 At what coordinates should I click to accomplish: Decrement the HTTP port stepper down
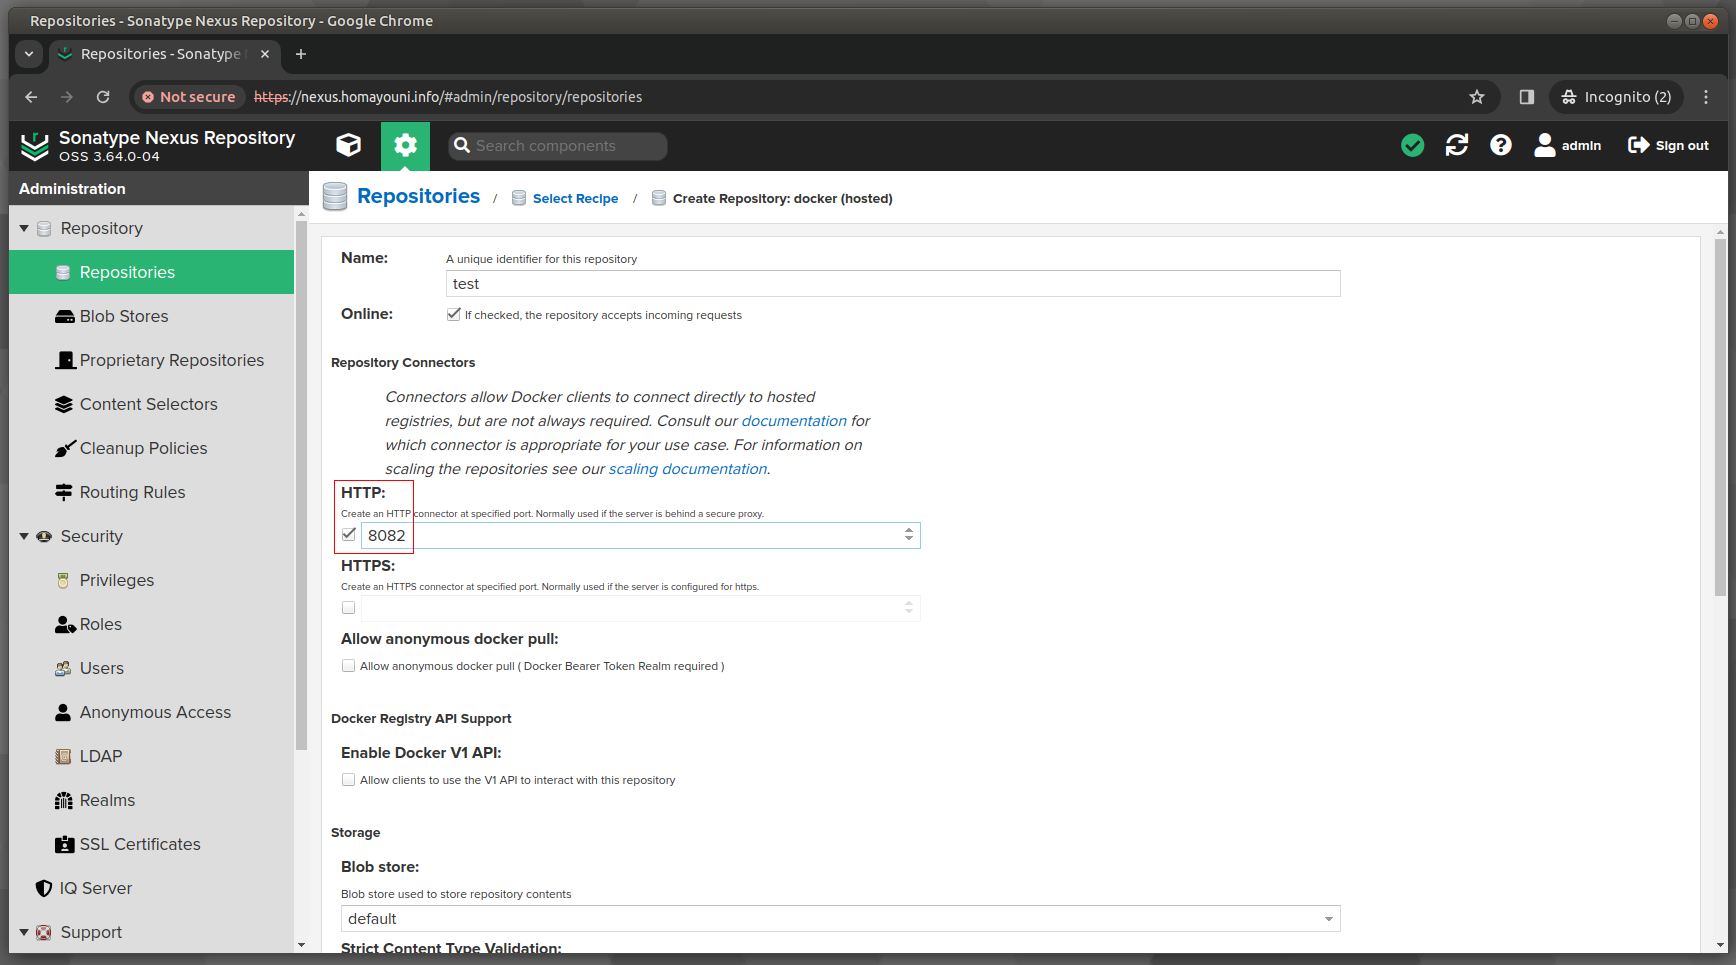pyautogui.click(x=909, y=540)
